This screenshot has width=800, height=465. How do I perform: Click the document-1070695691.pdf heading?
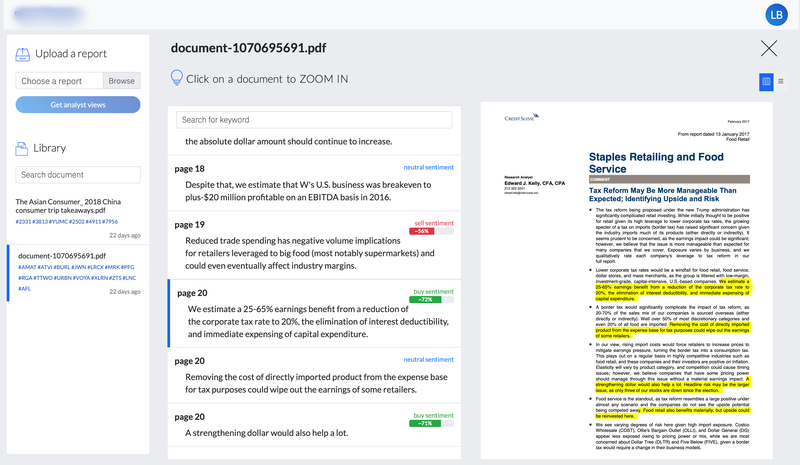click(x=248, y=48)
